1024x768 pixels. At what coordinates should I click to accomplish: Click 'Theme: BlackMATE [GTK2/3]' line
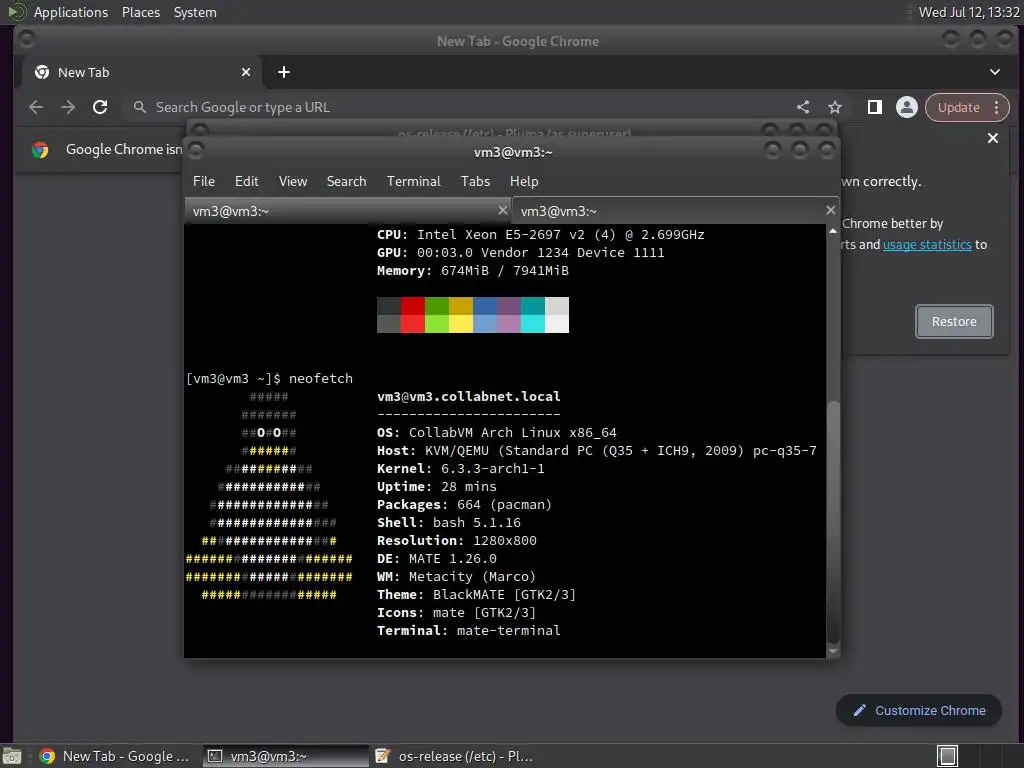point(476,594)
